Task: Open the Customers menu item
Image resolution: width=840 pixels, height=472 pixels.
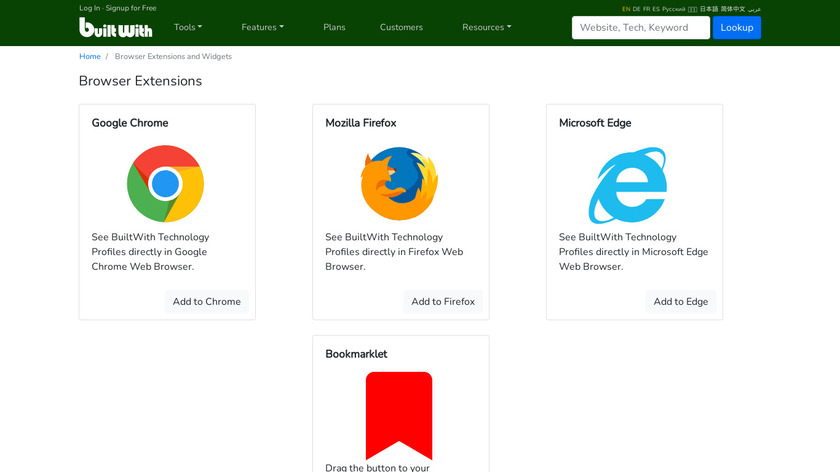Action: pyautogui.click(x=401, y=27)
